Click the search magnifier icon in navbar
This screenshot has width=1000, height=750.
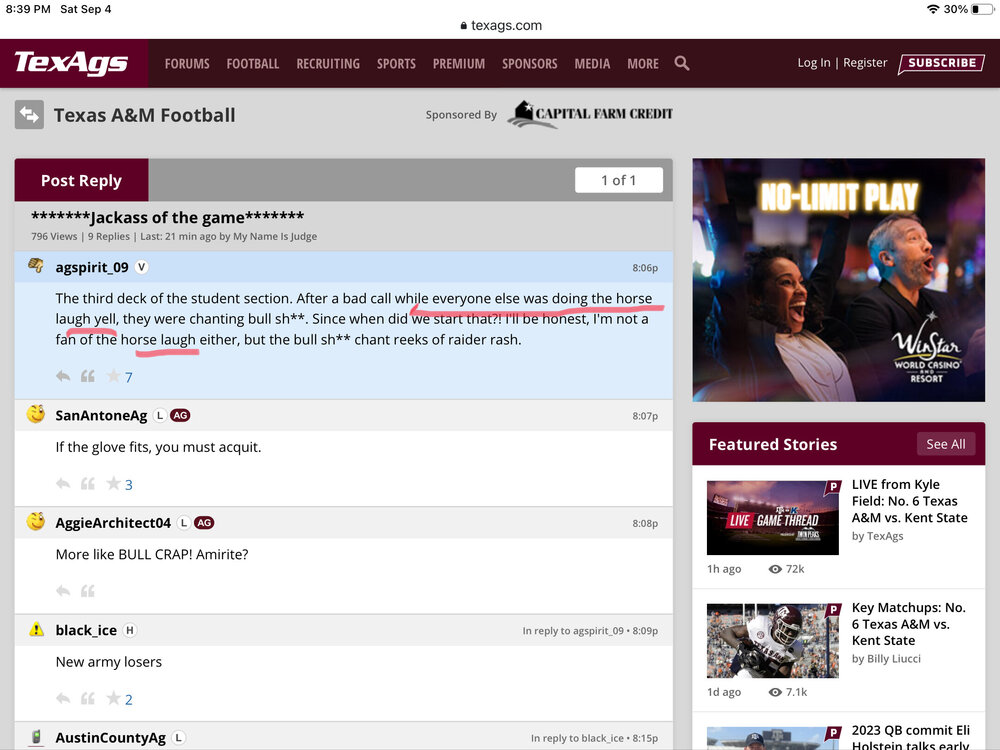coord(682,63)
